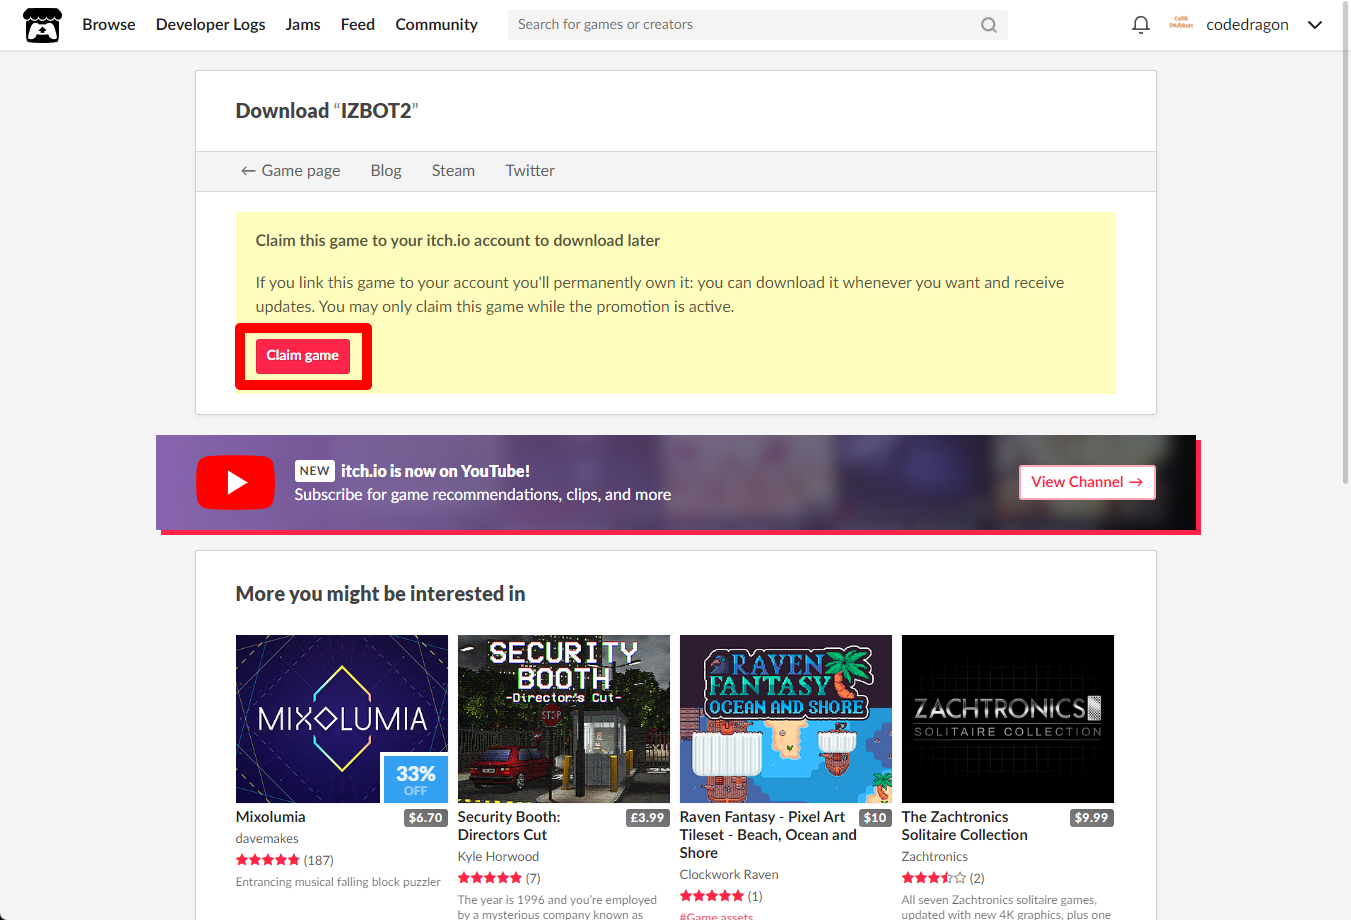Click Security Booth's star rating

click(490, 878)
